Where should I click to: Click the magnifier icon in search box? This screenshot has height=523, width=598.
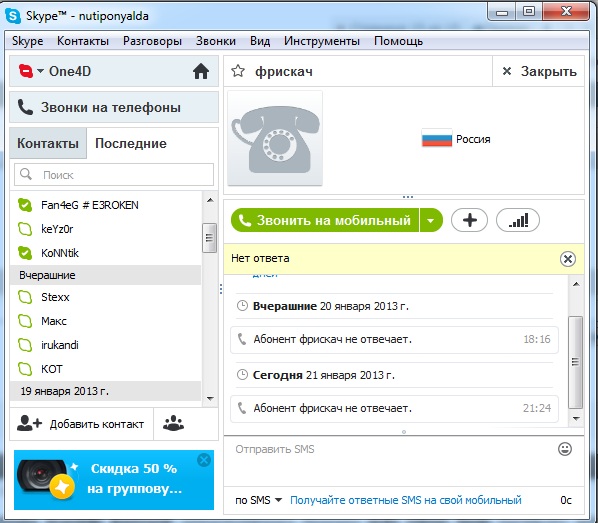click(x=26, y=174)
